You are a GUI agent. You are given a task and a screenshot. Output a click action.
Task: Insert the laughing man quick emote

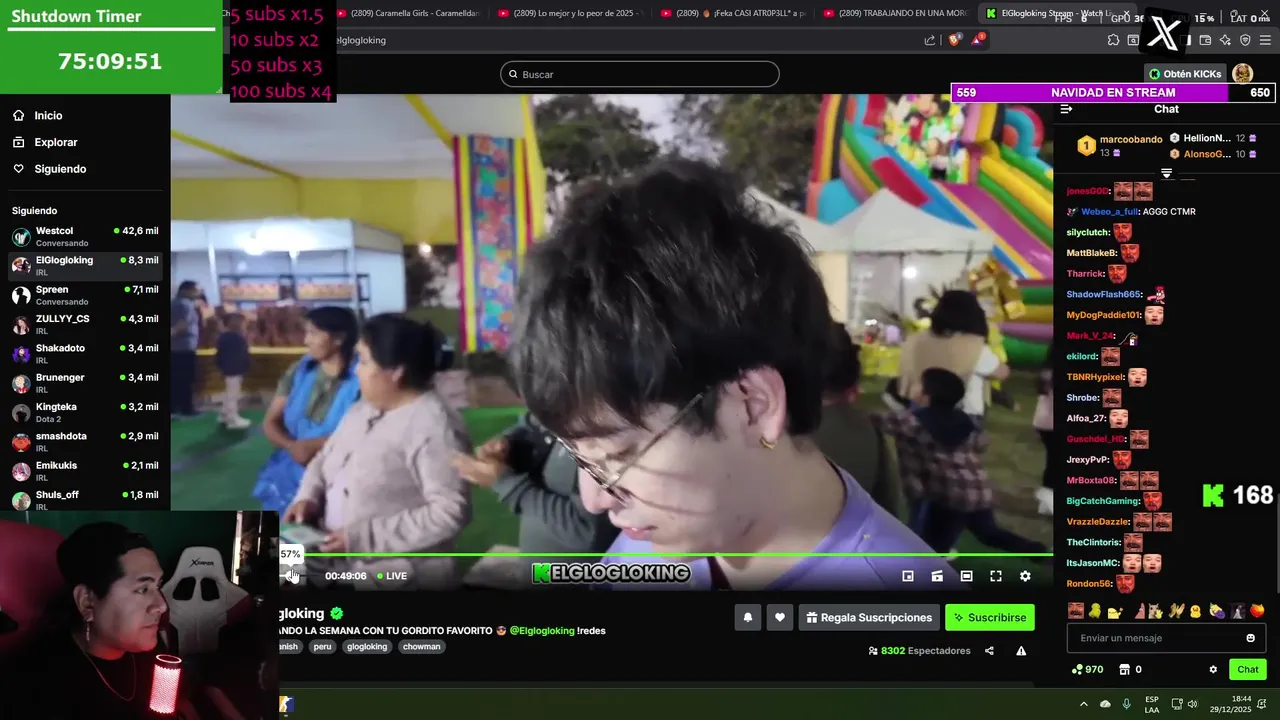coord(1075,611)
